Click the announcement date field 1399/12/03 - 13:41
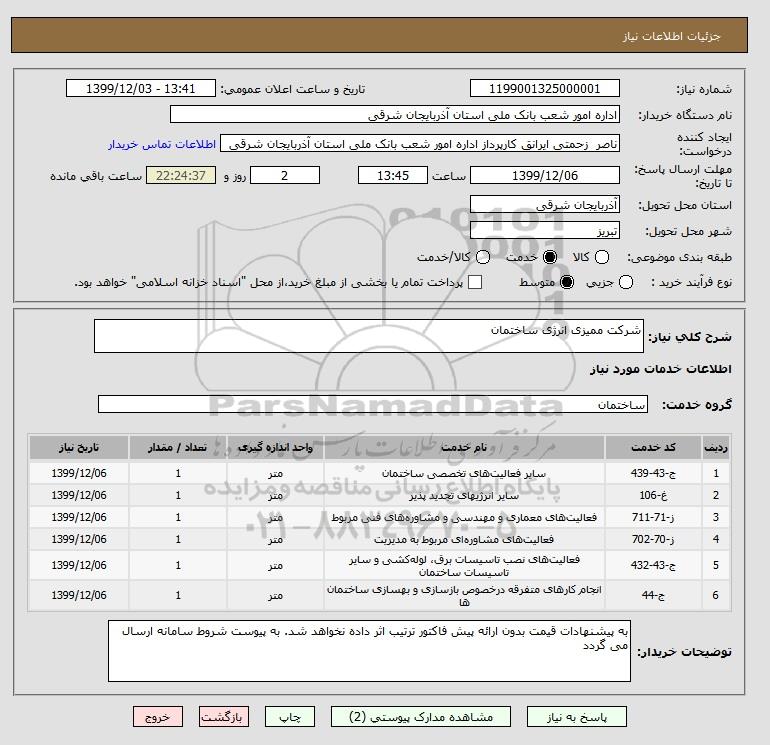 click(140, 89)
